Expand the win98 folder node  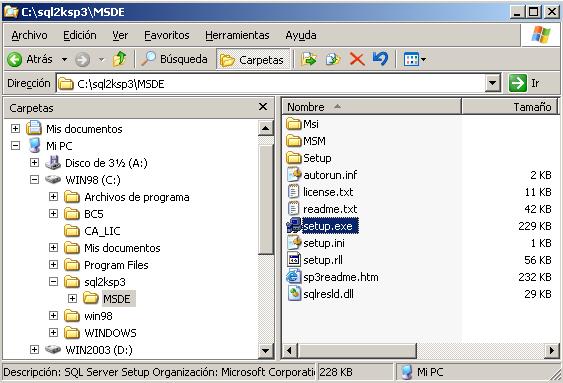[x=53, y=316]
